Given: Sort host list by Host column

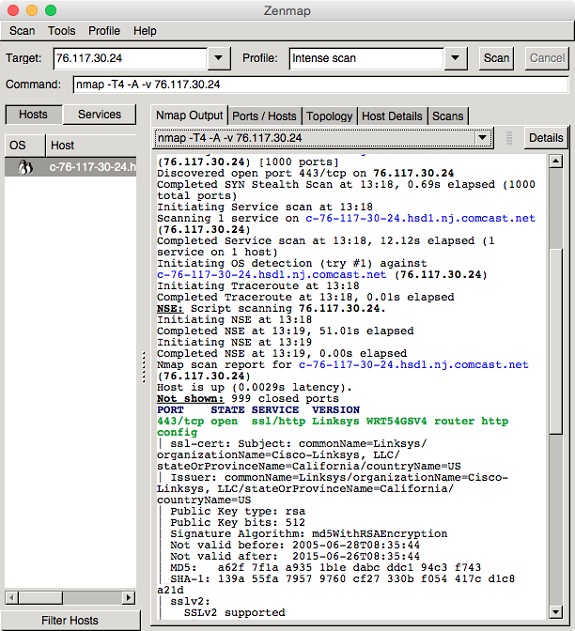Looking at the screenshot, I should (x=91, y=145).
